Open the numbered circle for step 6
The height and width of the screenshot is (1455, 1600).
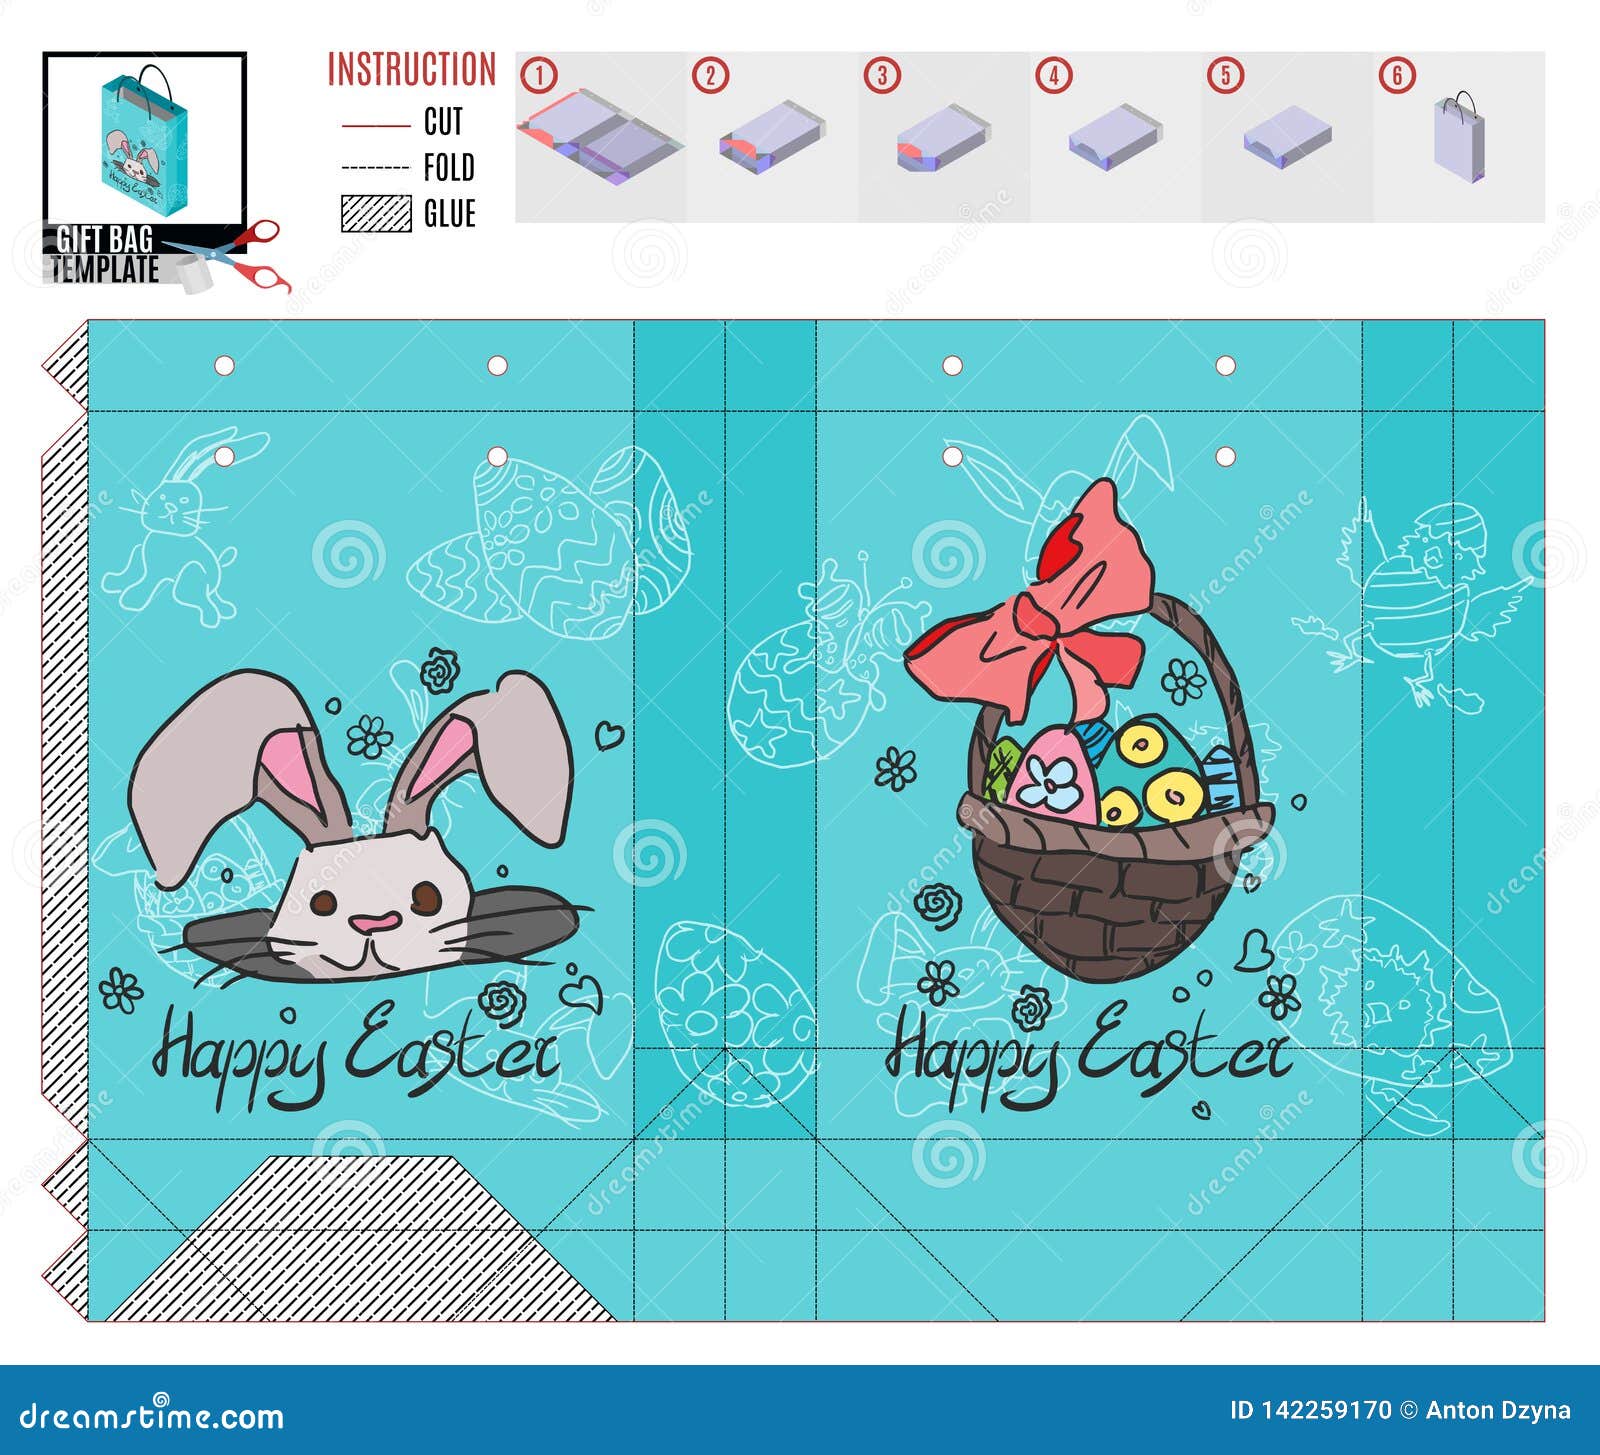[1398, 72]
